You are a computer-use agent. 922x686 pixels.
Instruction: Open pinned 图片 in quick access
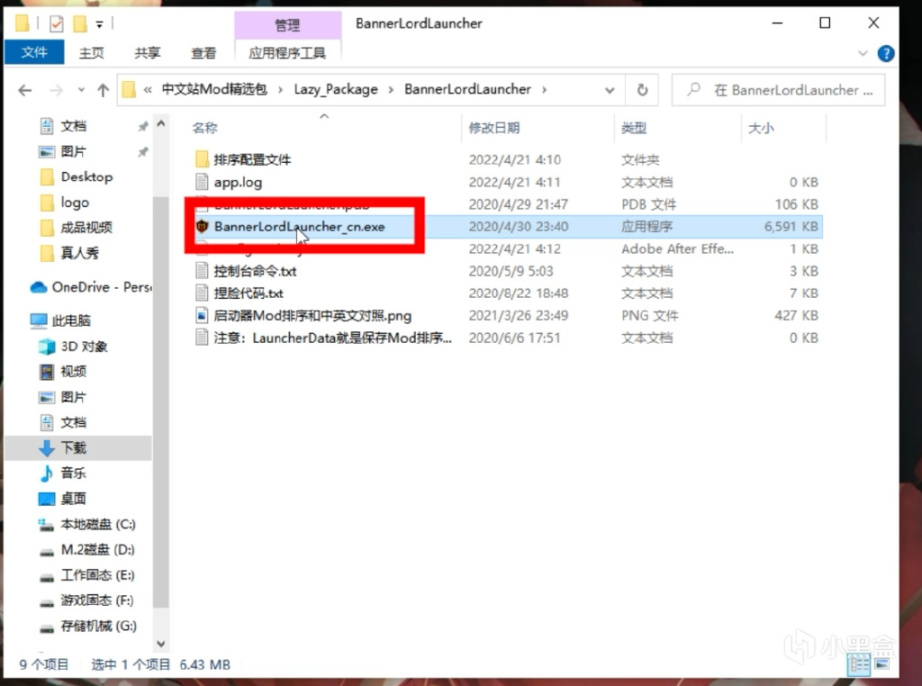[74, 151]
